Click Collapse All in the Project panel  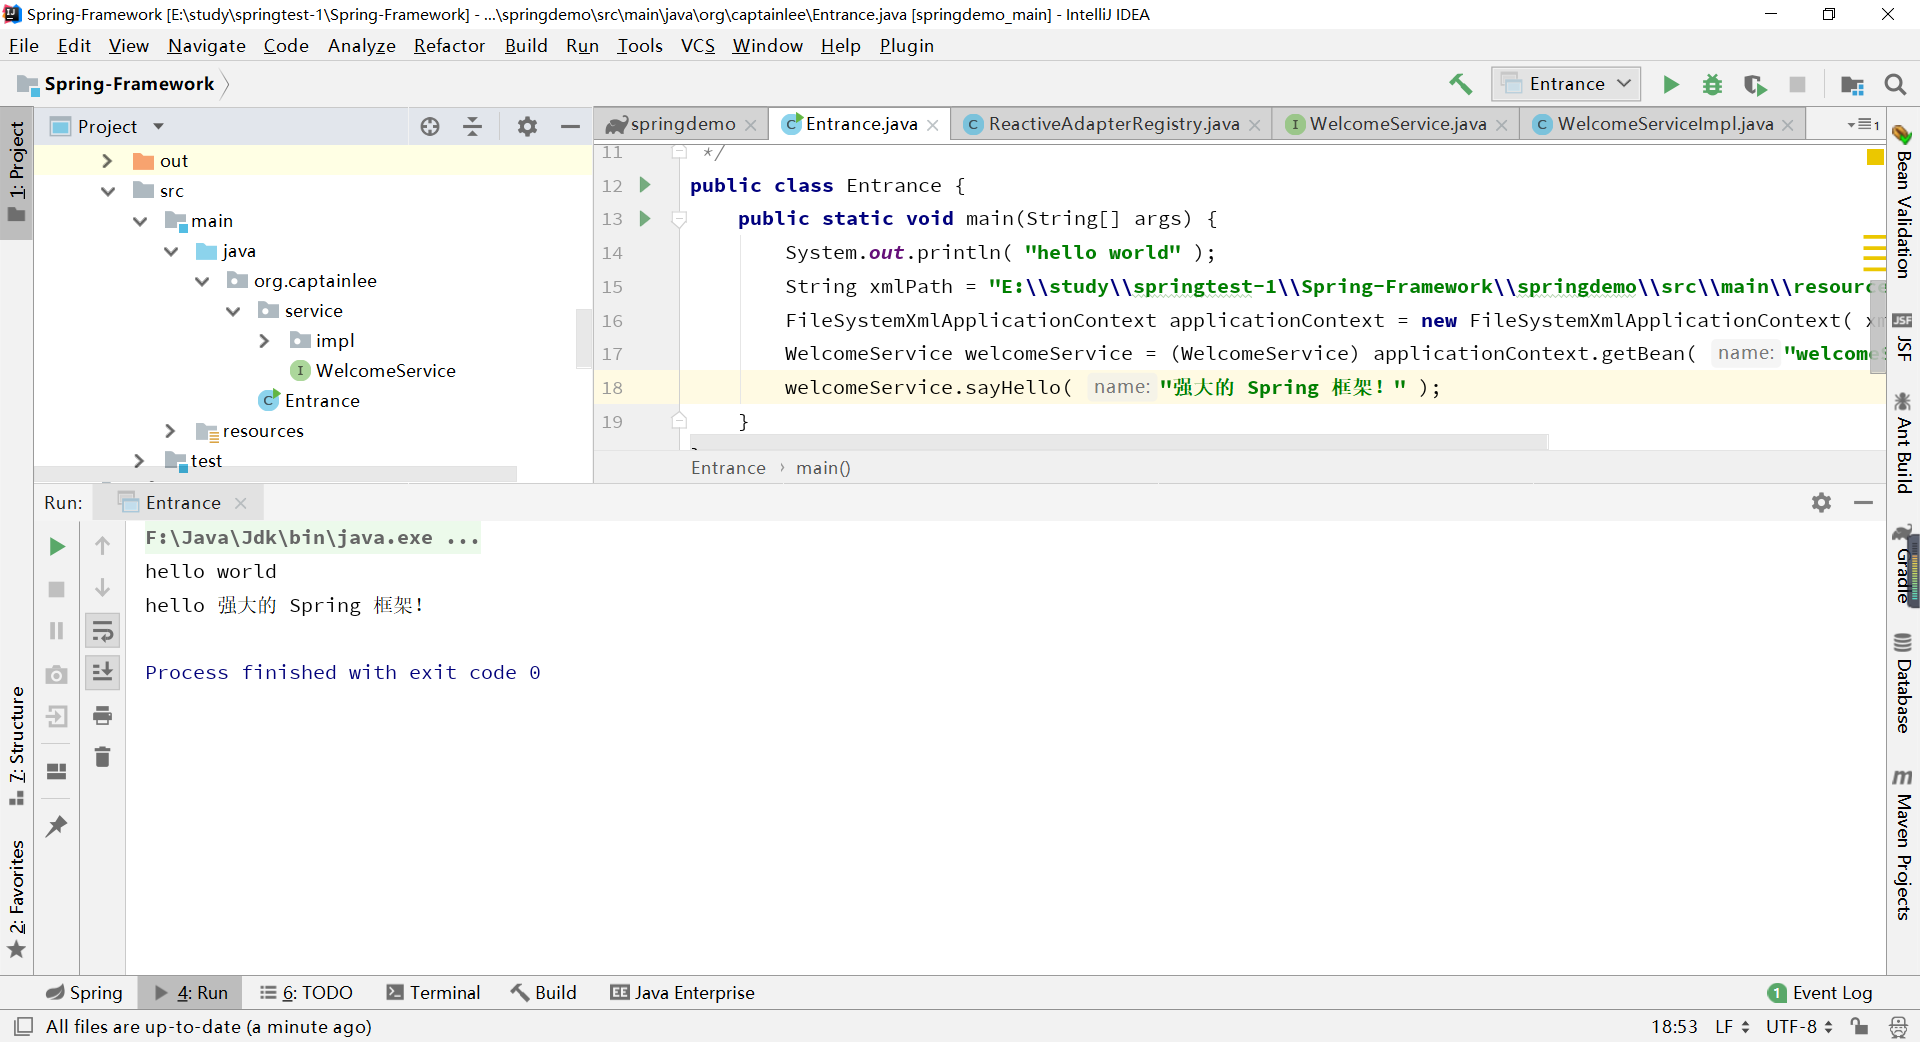pos(473,126)
